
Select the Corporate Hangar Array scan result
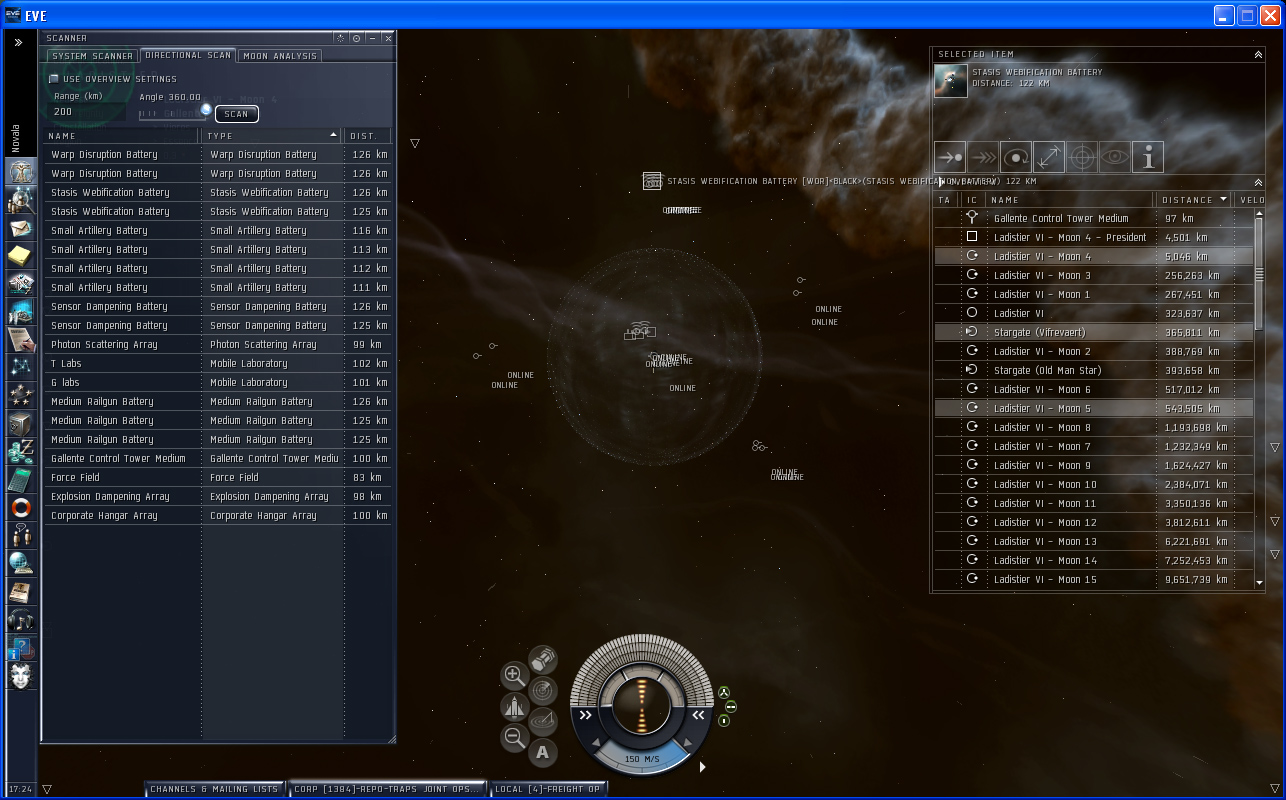(218, 516)
